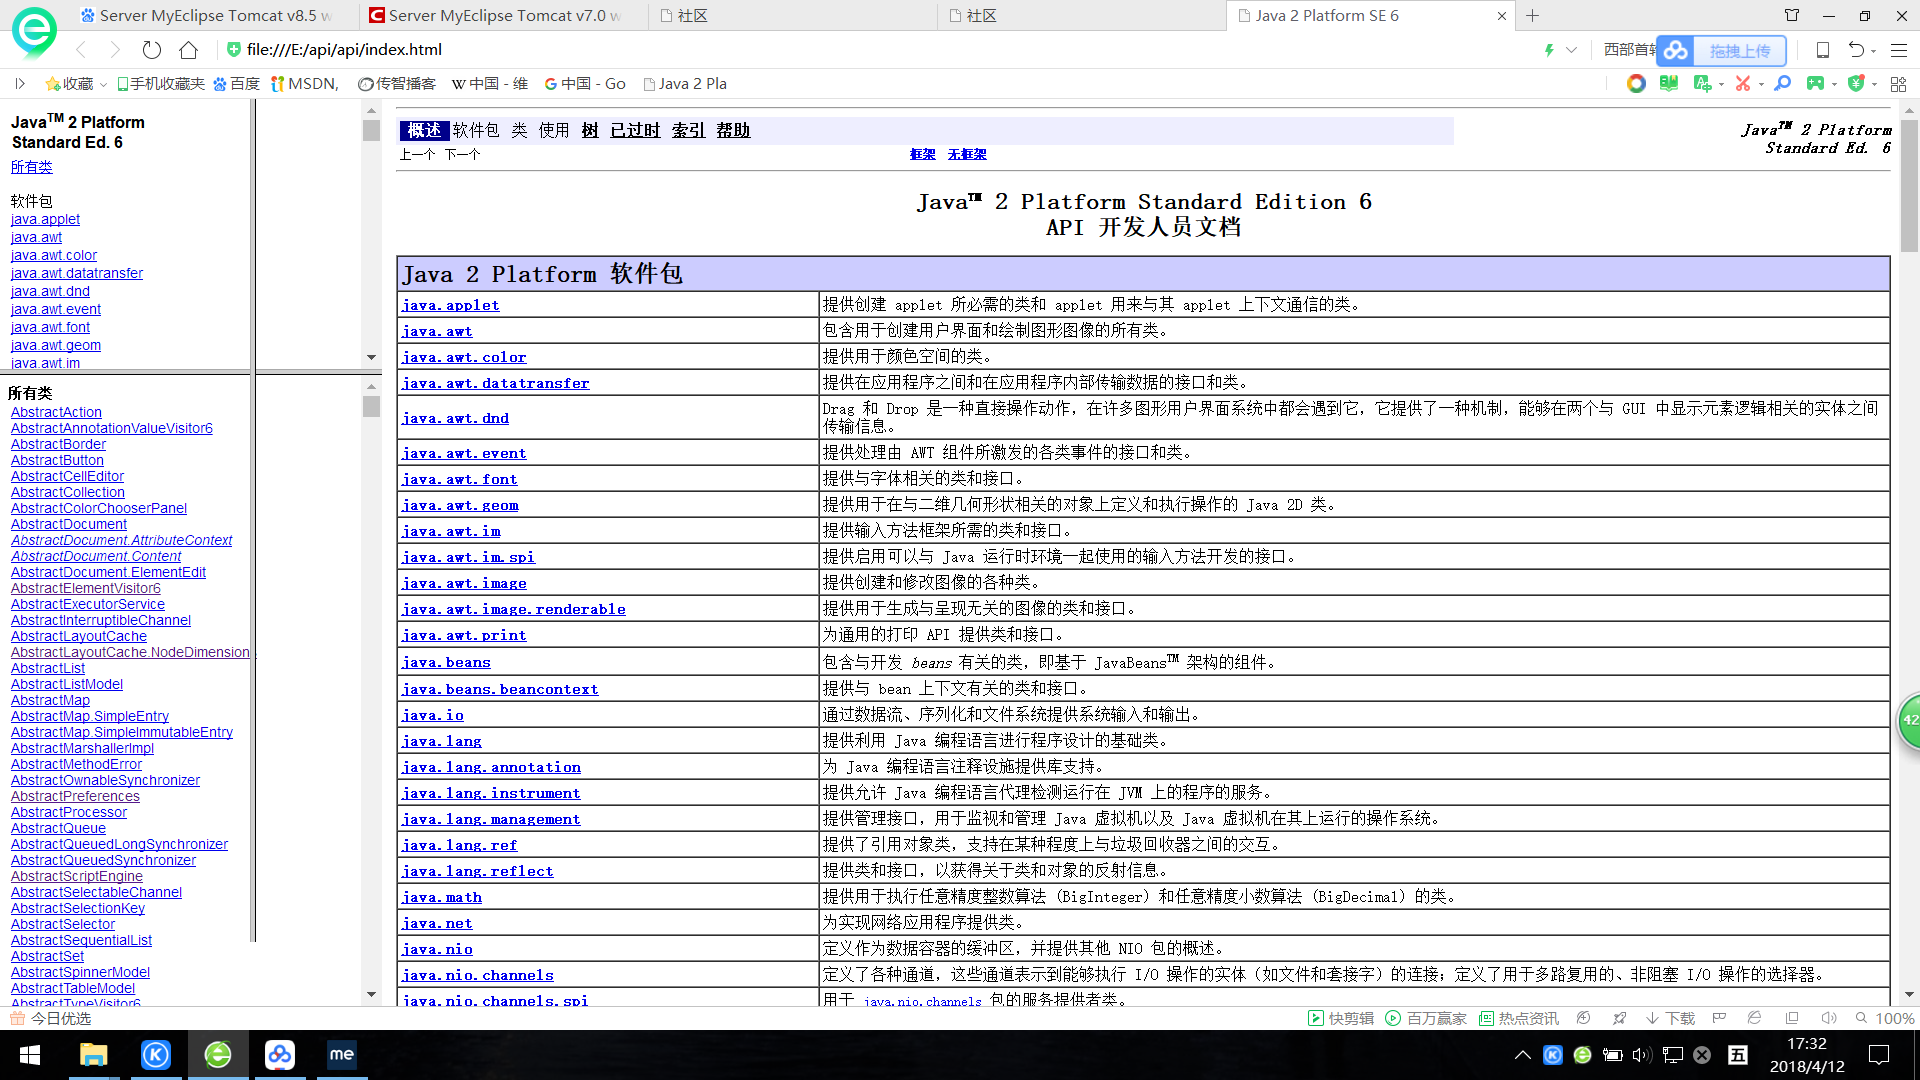
Task: Open the 传智播客 bookmark
Action: (x=397, y=84)
